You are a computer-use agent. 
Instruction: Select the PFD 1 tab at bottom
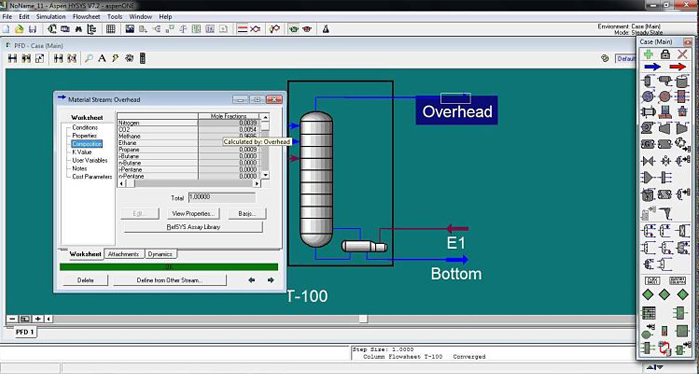25,332
